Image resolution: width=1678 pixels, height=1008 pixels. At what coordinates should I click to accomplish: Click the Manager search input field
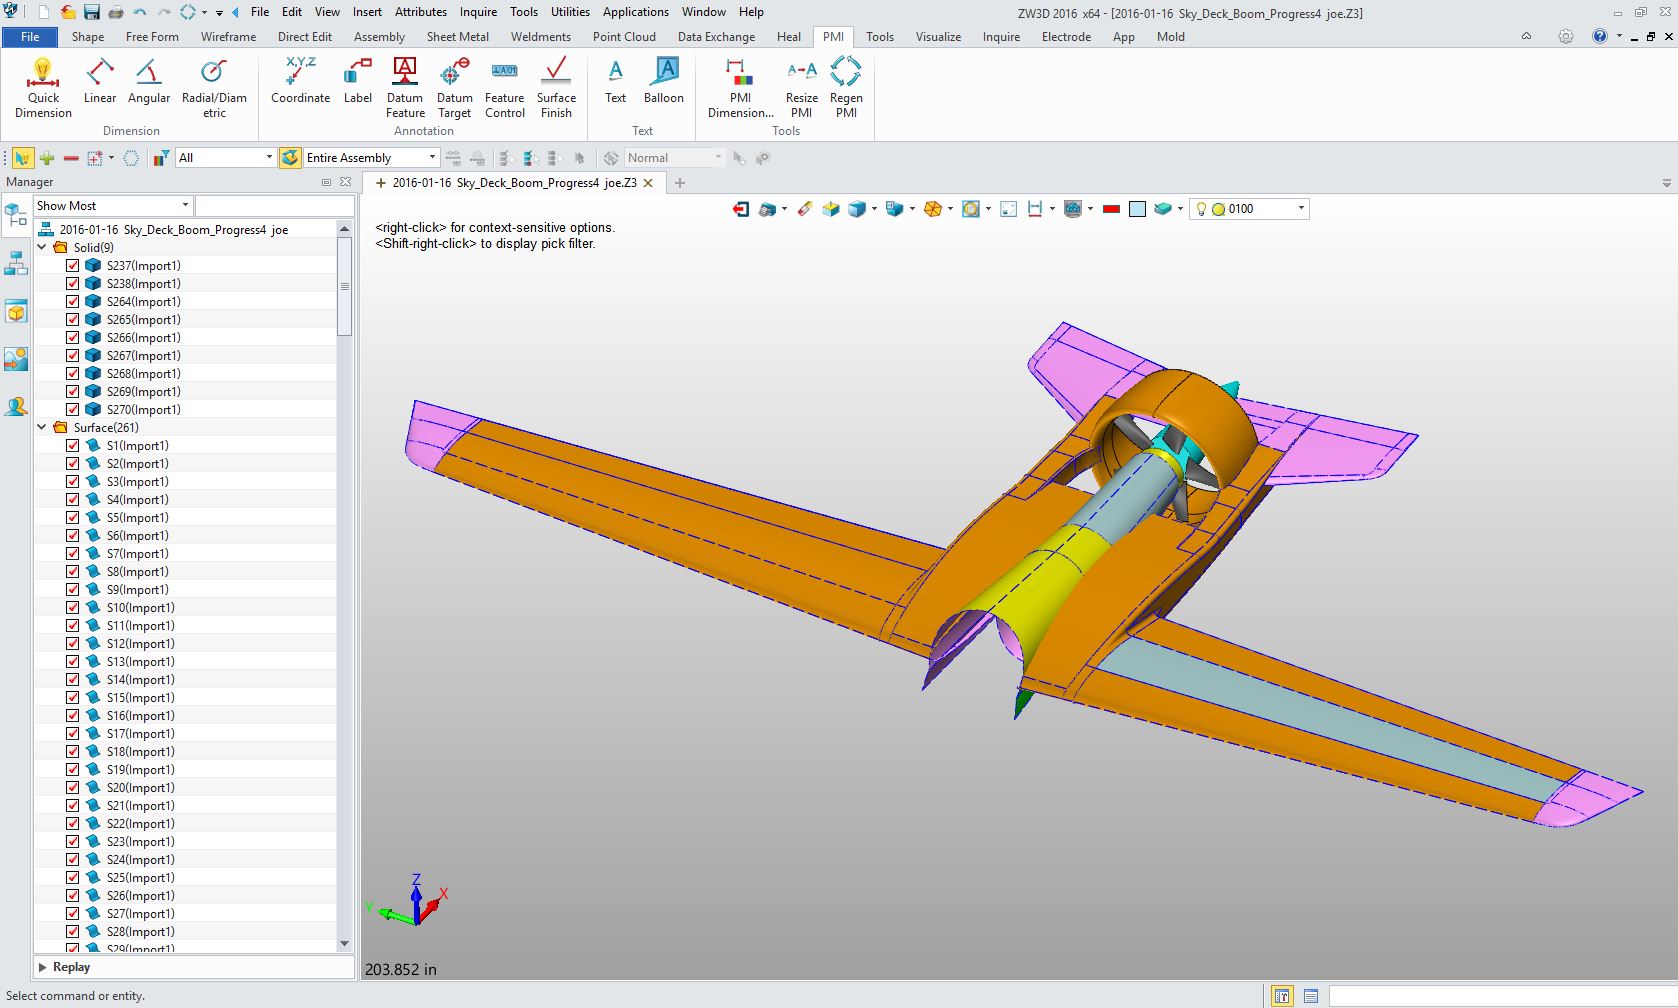[x=274, y=206]
